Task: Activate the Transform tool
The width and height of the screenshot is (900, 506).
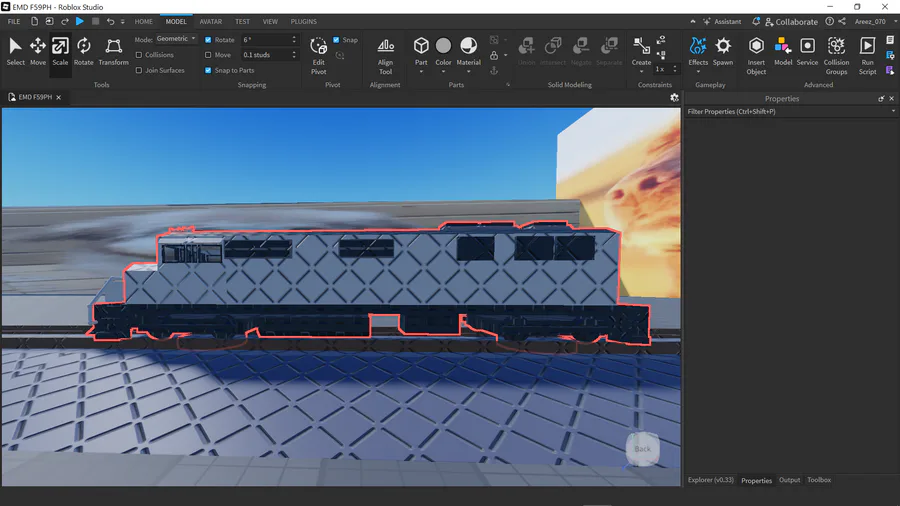Action: [x=113, y=52]
